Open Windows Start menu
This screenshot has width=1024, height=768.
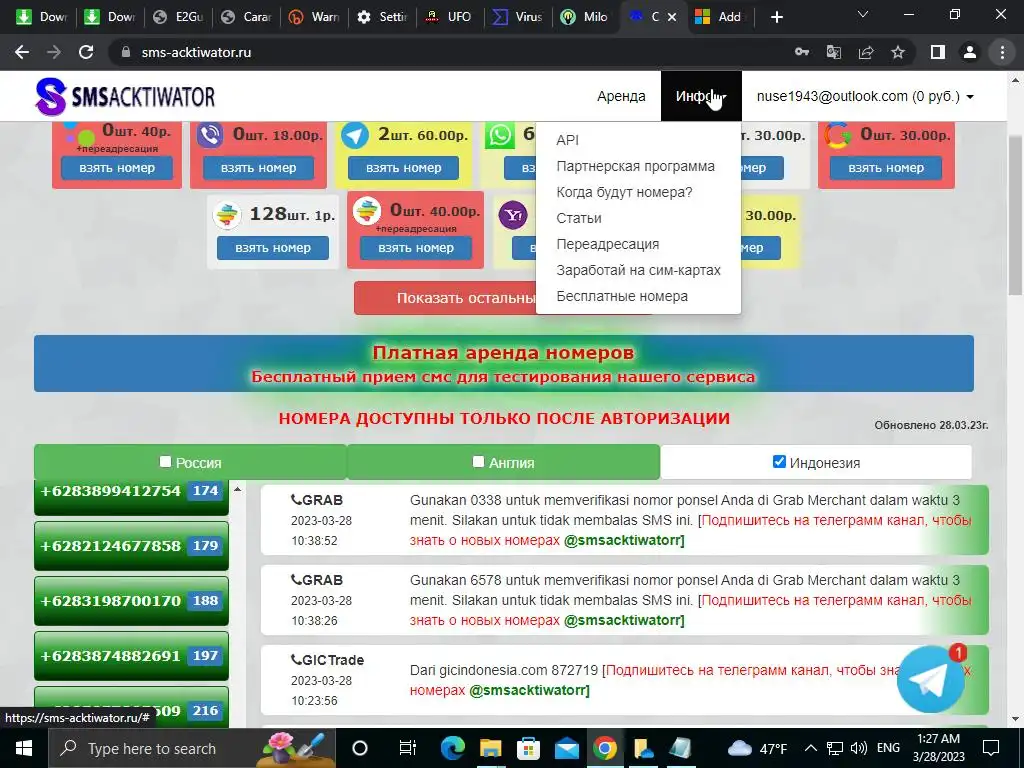24,748
